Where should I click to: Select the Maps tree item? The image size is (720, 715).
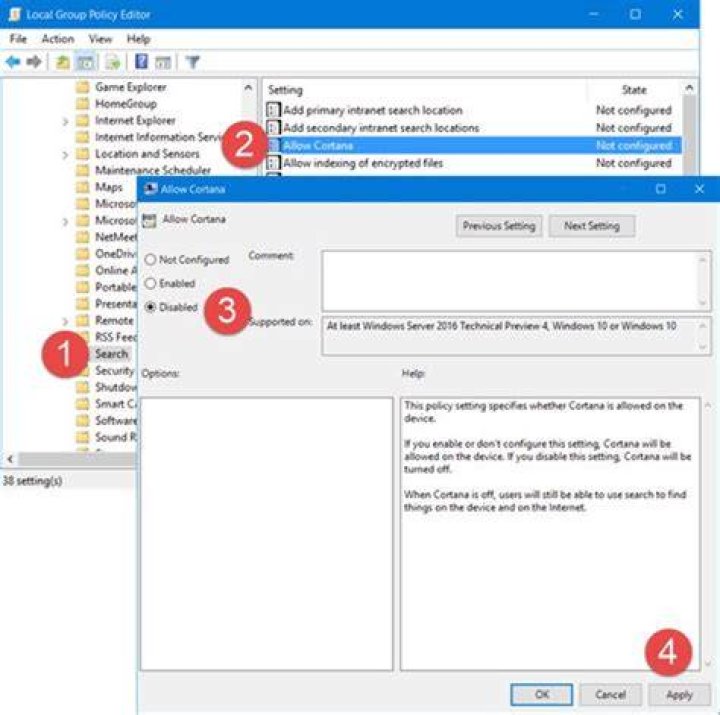pos(109,187)
